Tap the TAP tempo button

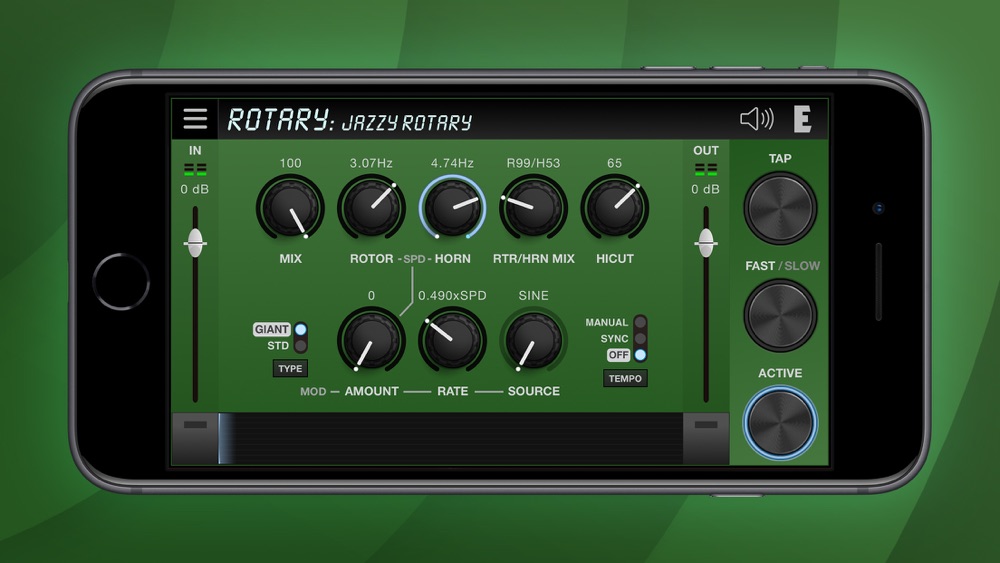[x=779, y=208]
